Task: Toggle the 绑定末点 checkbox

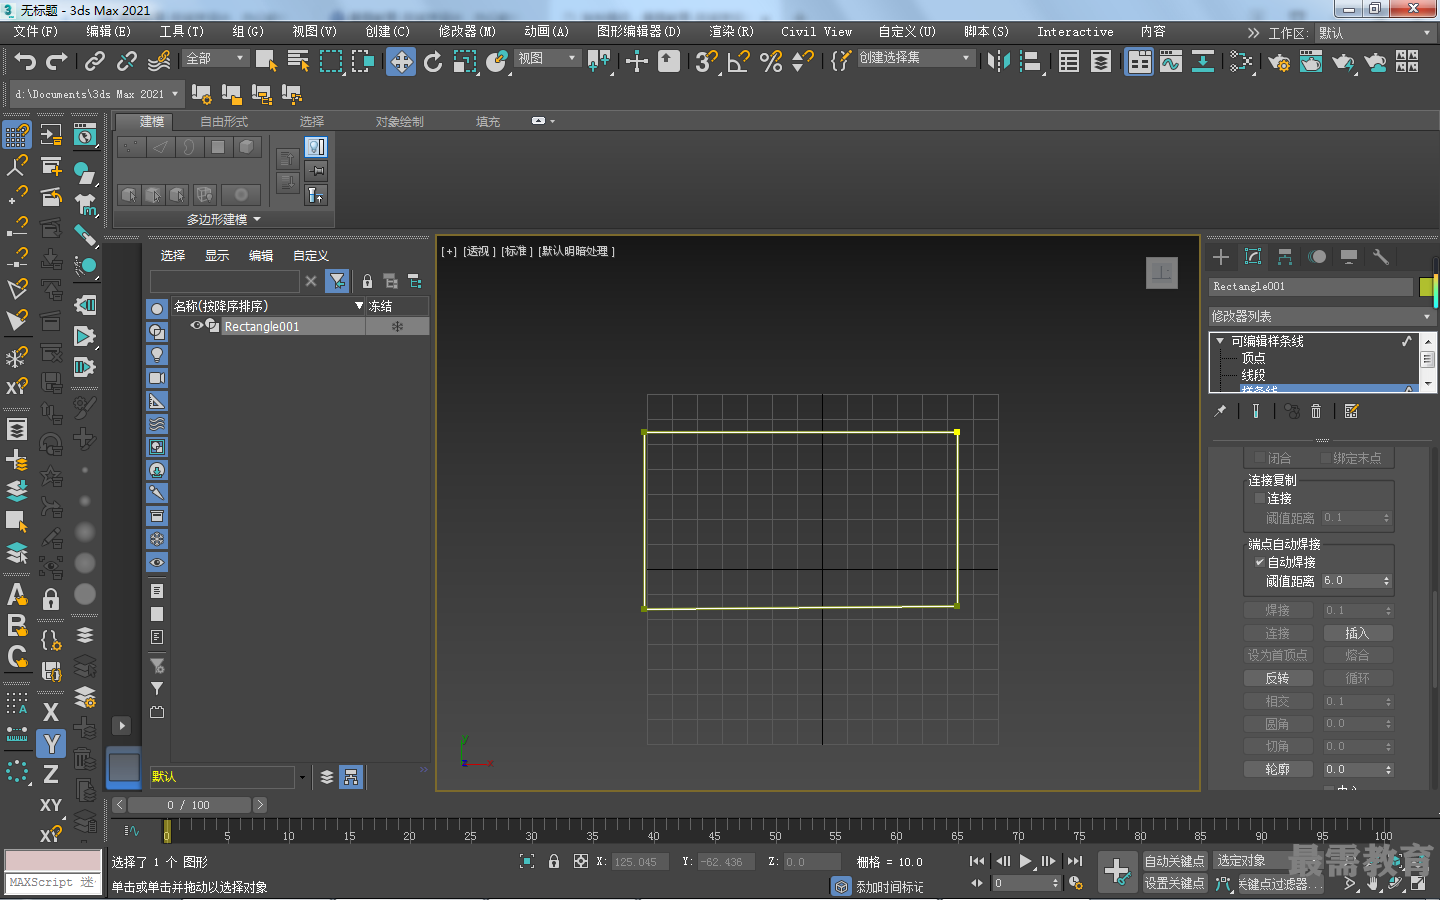Action: click(1326, 458)
